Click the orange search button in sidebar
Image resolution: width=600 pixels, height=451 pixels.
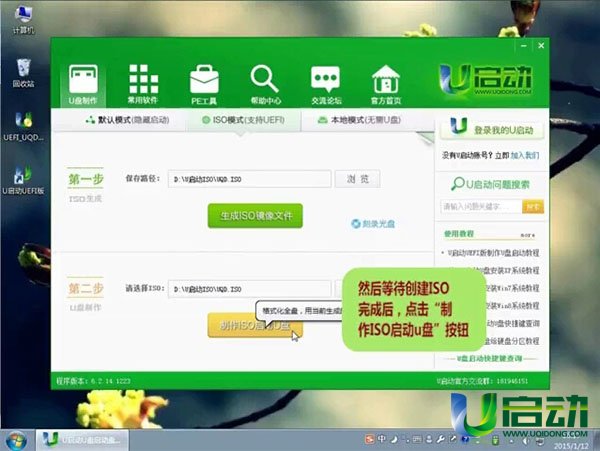(x=533, y=207)
